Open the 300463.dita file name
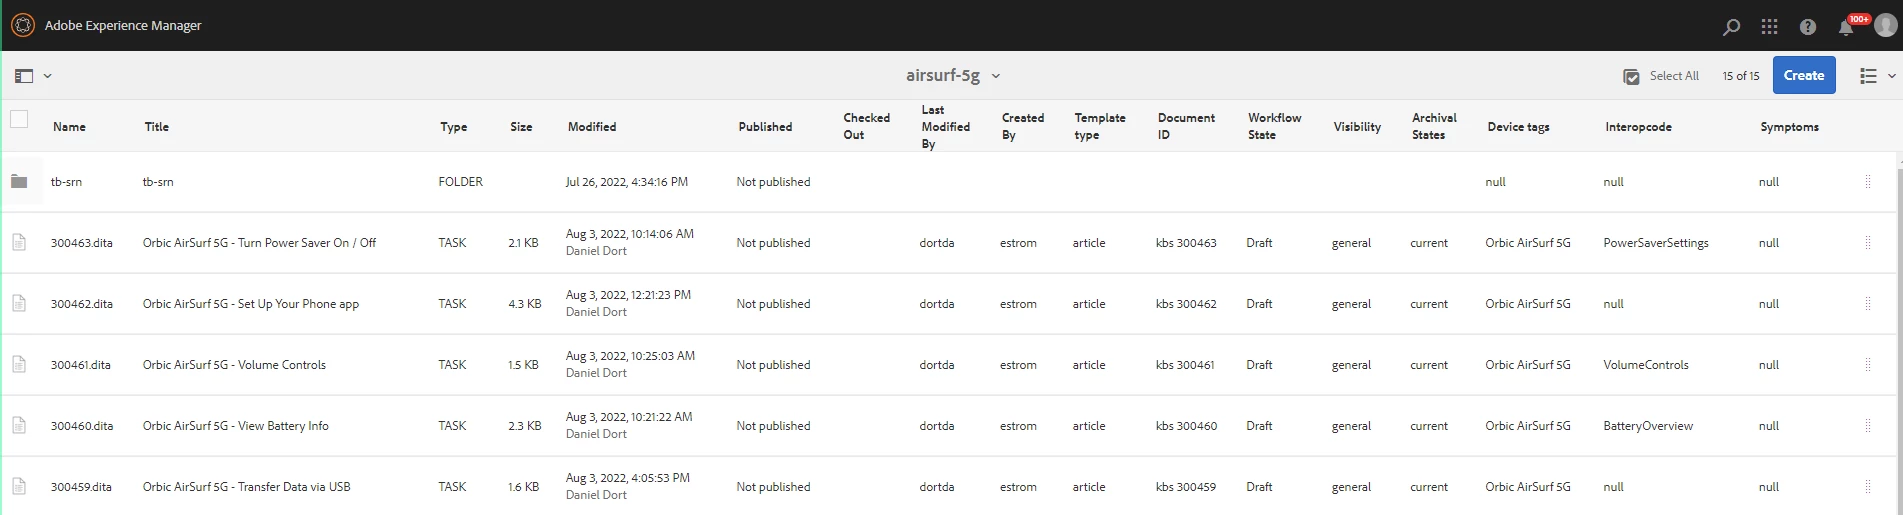This screenshot has width=1903, height=515. [x=81, y=243]
